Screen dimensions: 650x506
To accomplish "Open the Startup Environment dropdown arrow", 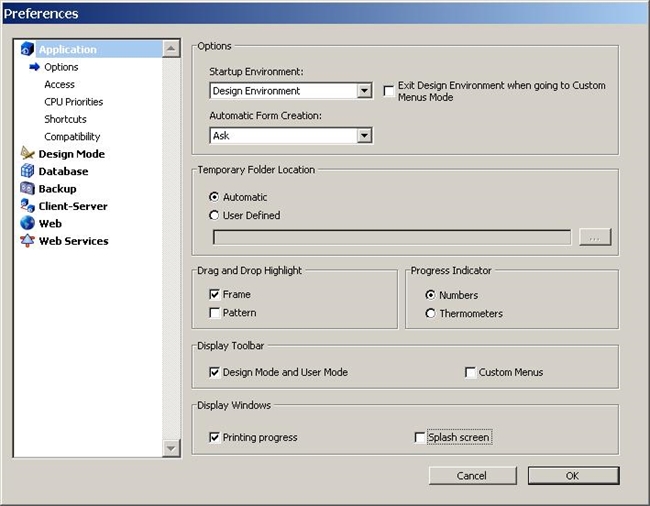I will pos(364,91).
